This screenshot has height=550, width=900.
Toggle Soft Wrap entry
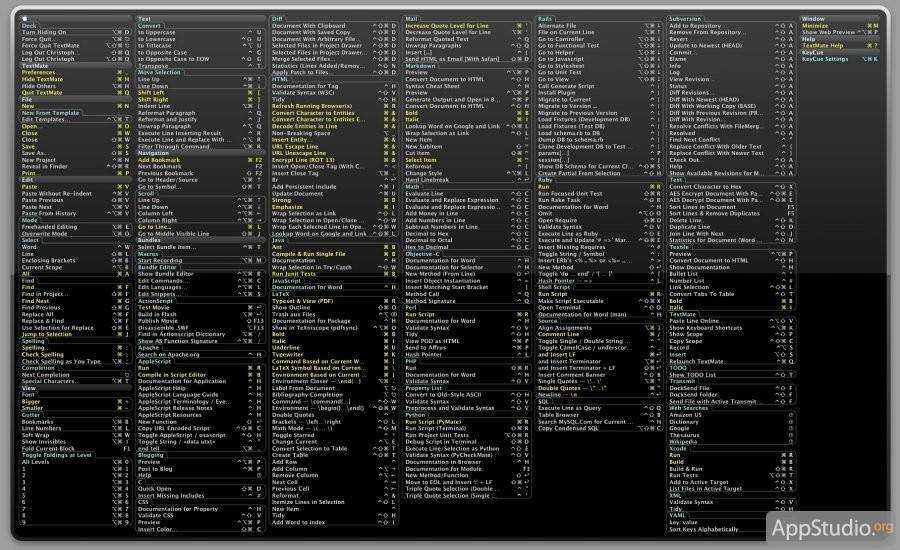pyautogui.click(x=36, y=435)
